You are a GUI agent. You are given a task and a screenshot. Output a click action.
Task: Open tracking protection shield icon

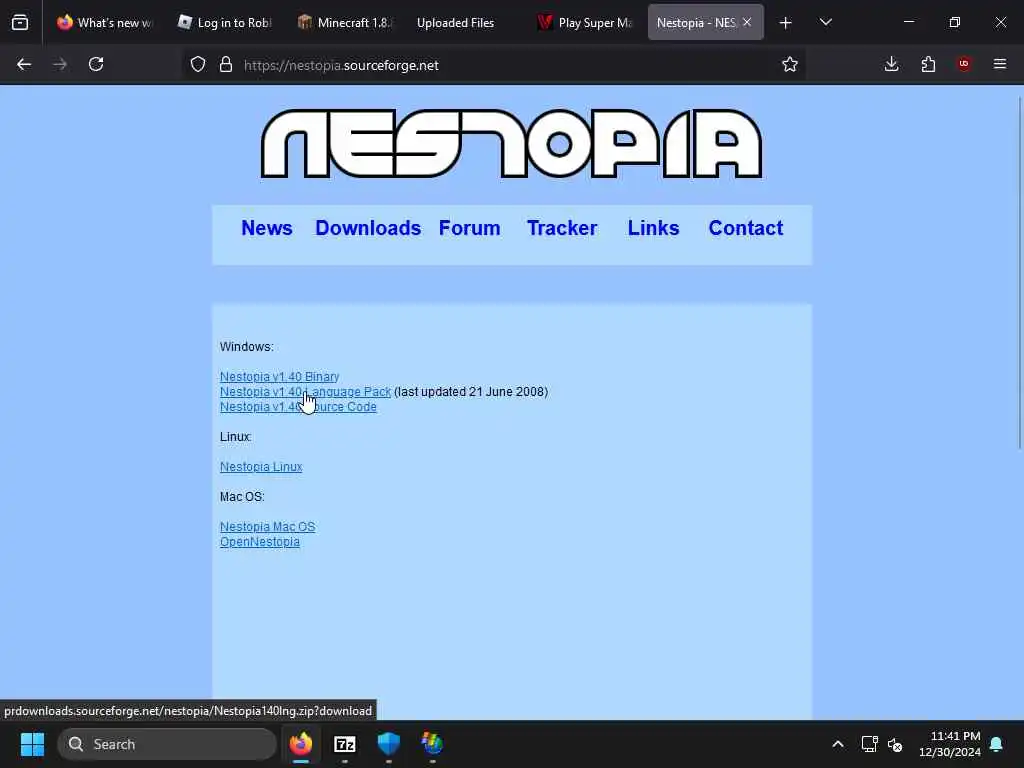[198, 64]
